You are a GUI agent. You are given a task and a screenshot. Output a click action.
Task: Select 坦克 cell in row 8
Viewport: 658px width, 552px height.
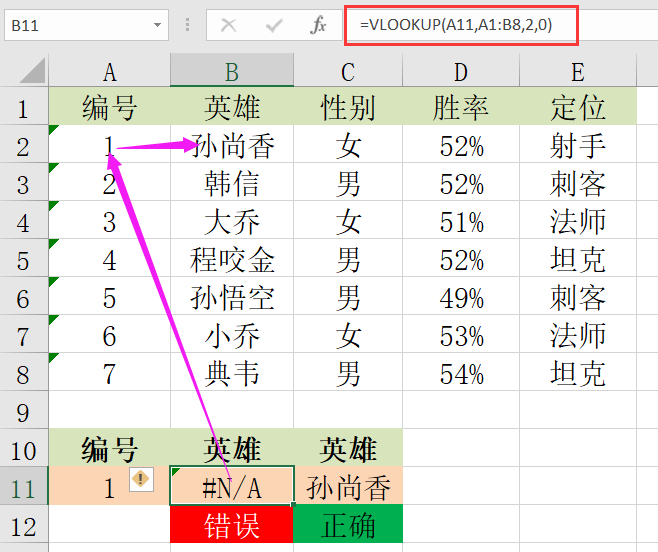[578, 373]
